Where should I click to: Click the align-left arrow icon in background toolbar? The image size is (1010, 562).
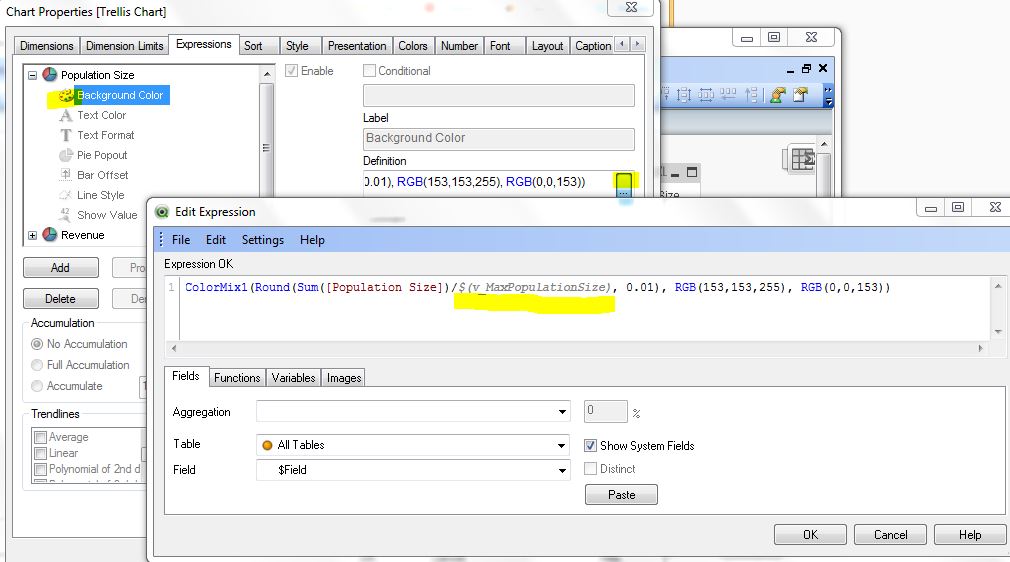[x=728, y=95]
